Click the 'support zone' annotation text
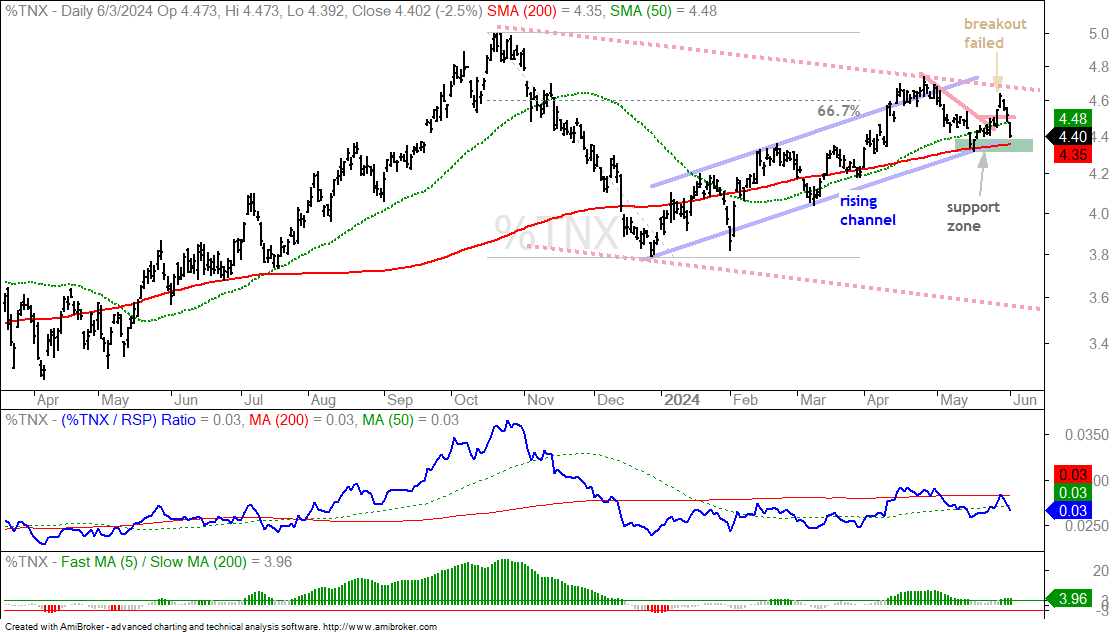The height and width of the screenshot is (632, 1113). (972, 217)
